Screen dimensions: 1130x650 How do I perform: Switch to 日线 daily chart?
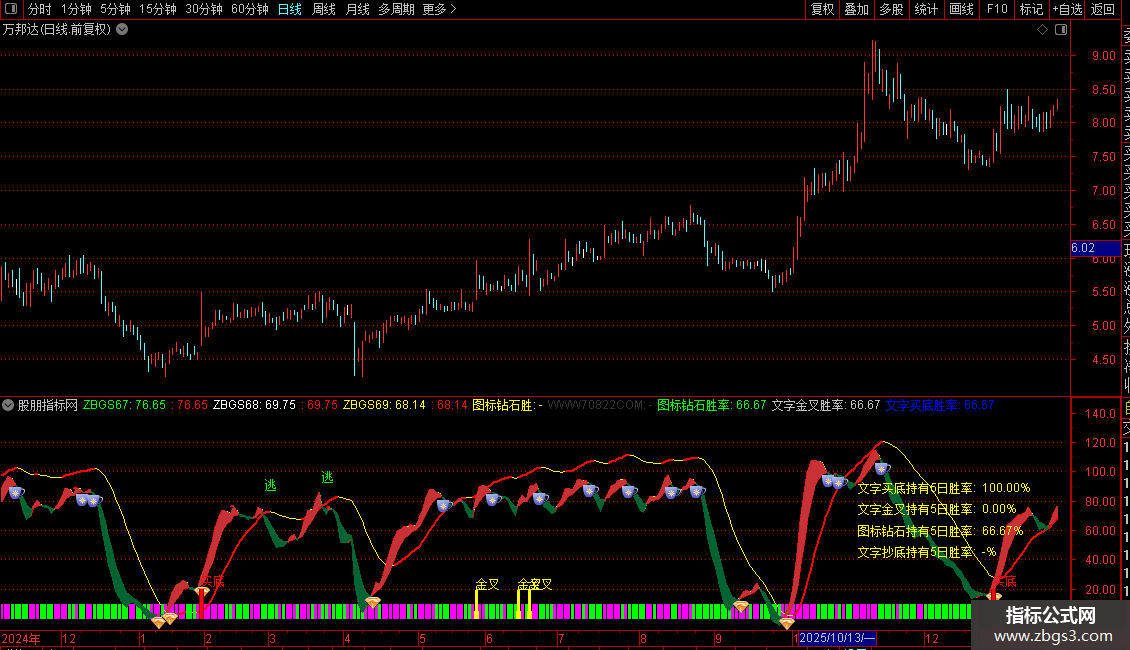coord(290,9)
